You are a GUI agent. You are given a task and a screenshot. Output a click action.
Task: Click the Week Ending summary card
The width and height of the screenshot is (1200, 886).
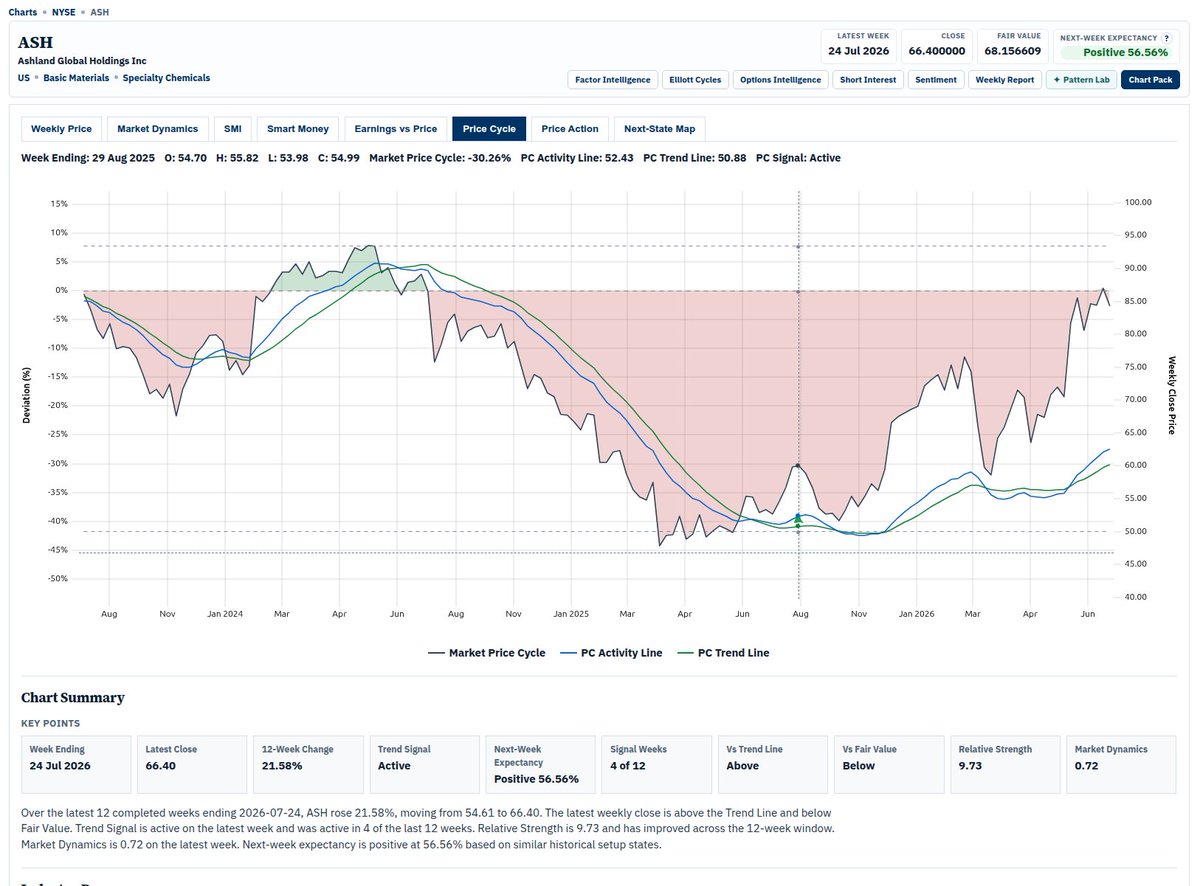pyautogui.click(x=76, y=765)
